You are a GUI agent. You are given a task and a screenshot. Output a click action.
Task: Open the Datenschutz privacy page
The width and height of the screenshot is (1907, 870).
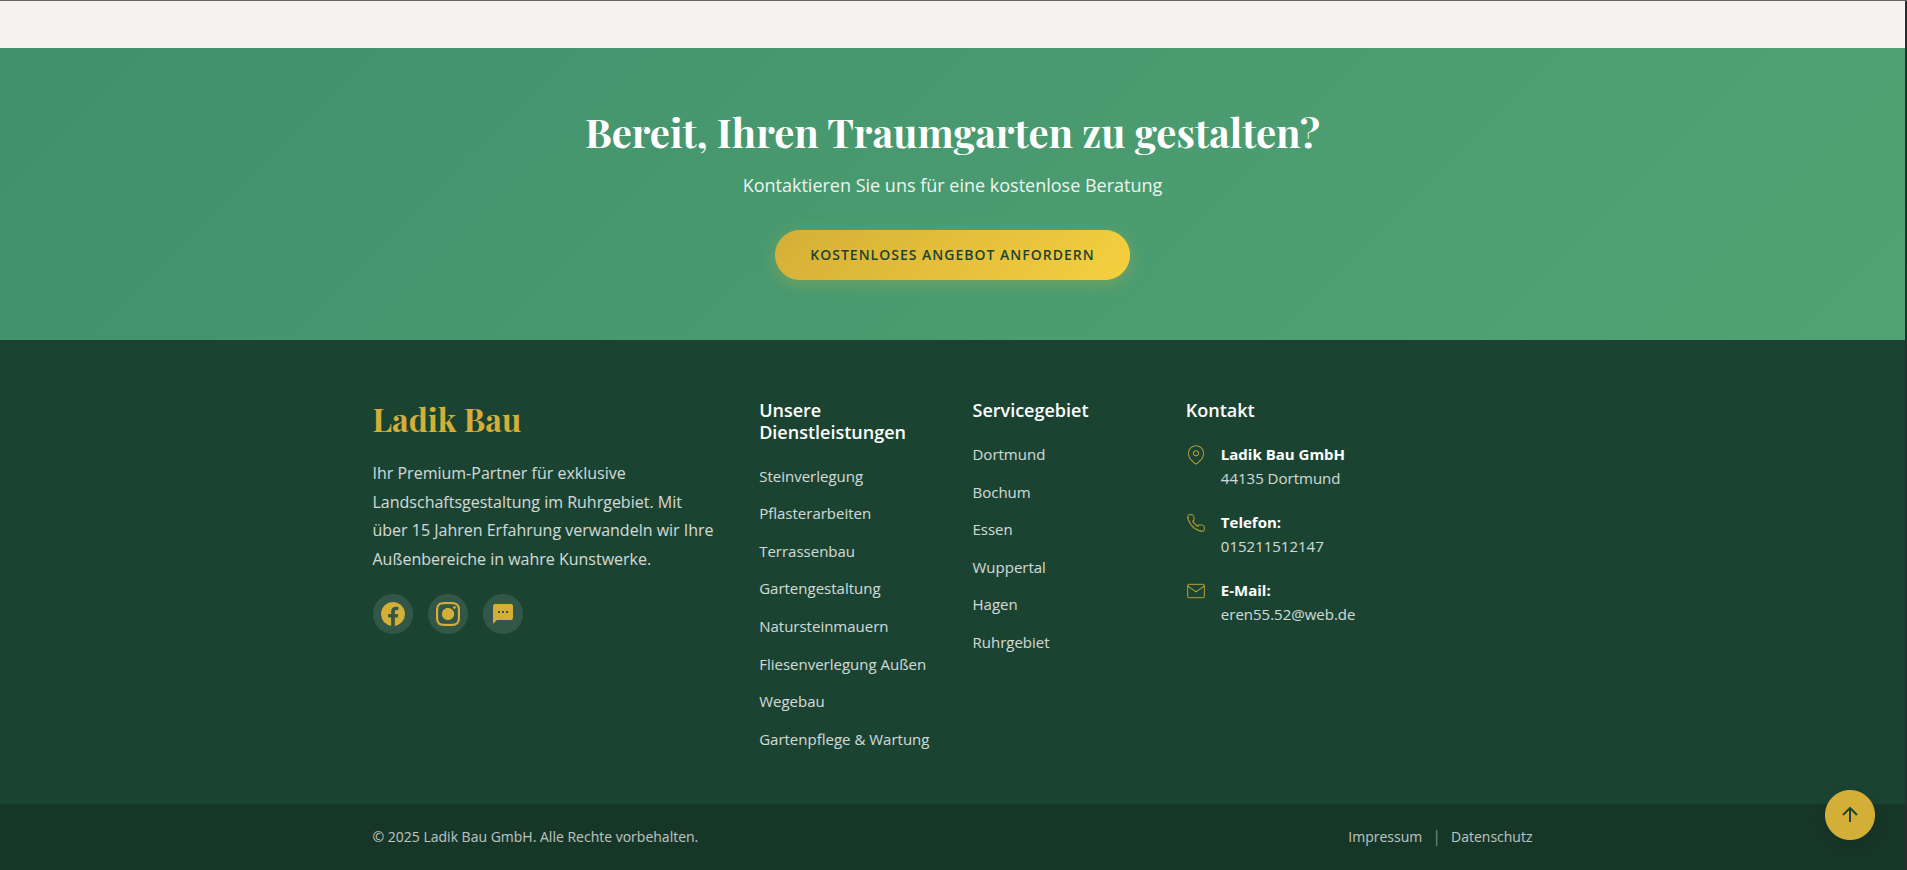(x=1491, y=837)
